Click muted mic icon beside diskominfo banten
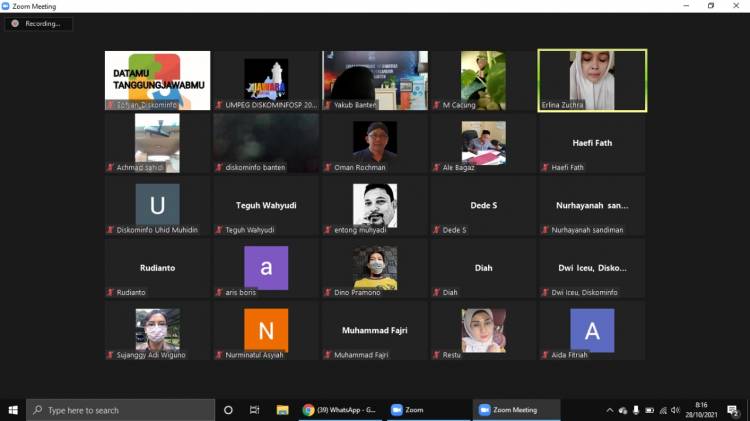The image size is (750, 421). [219, 167]
